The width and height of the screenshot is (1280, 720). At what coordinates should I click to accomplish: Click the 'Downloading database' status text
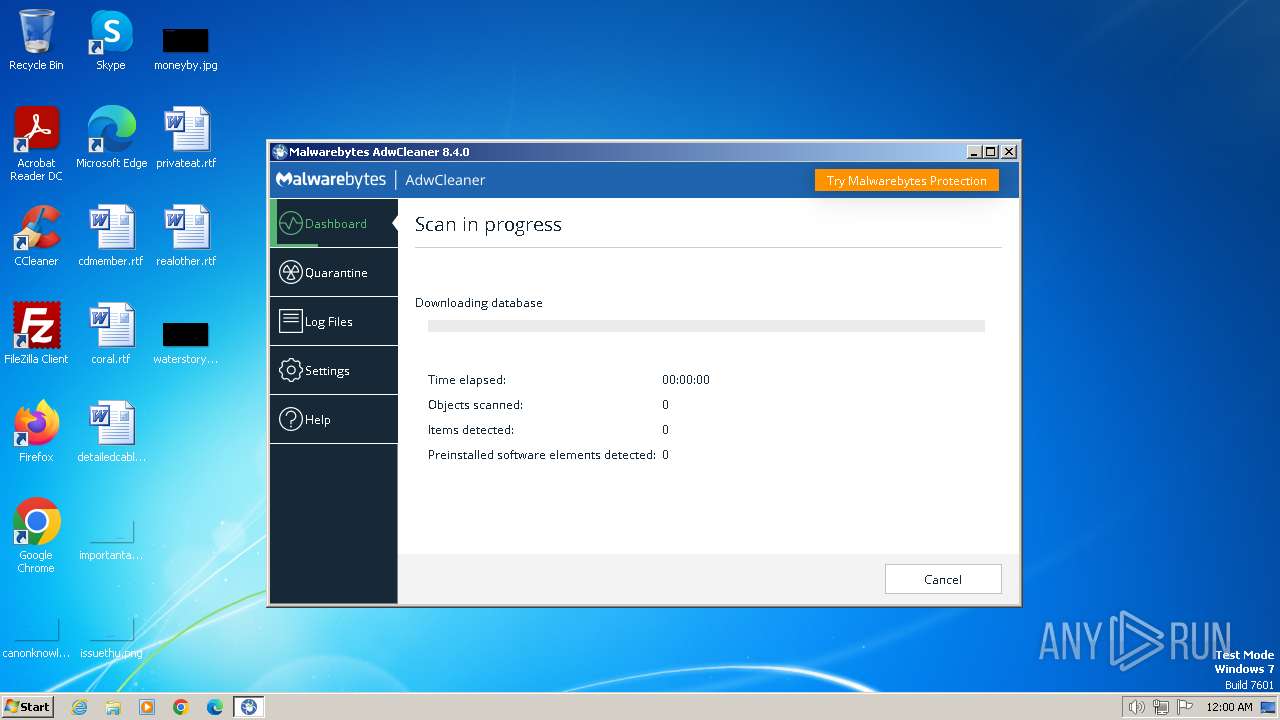click(479, 303)
